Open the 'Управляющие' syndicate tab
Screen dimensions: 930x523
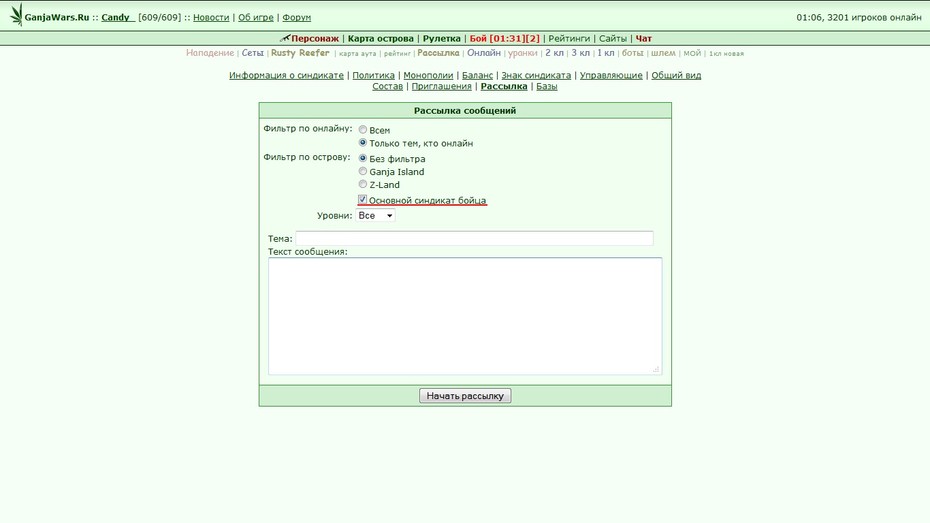pyautogui.click(x=611, y=75)
